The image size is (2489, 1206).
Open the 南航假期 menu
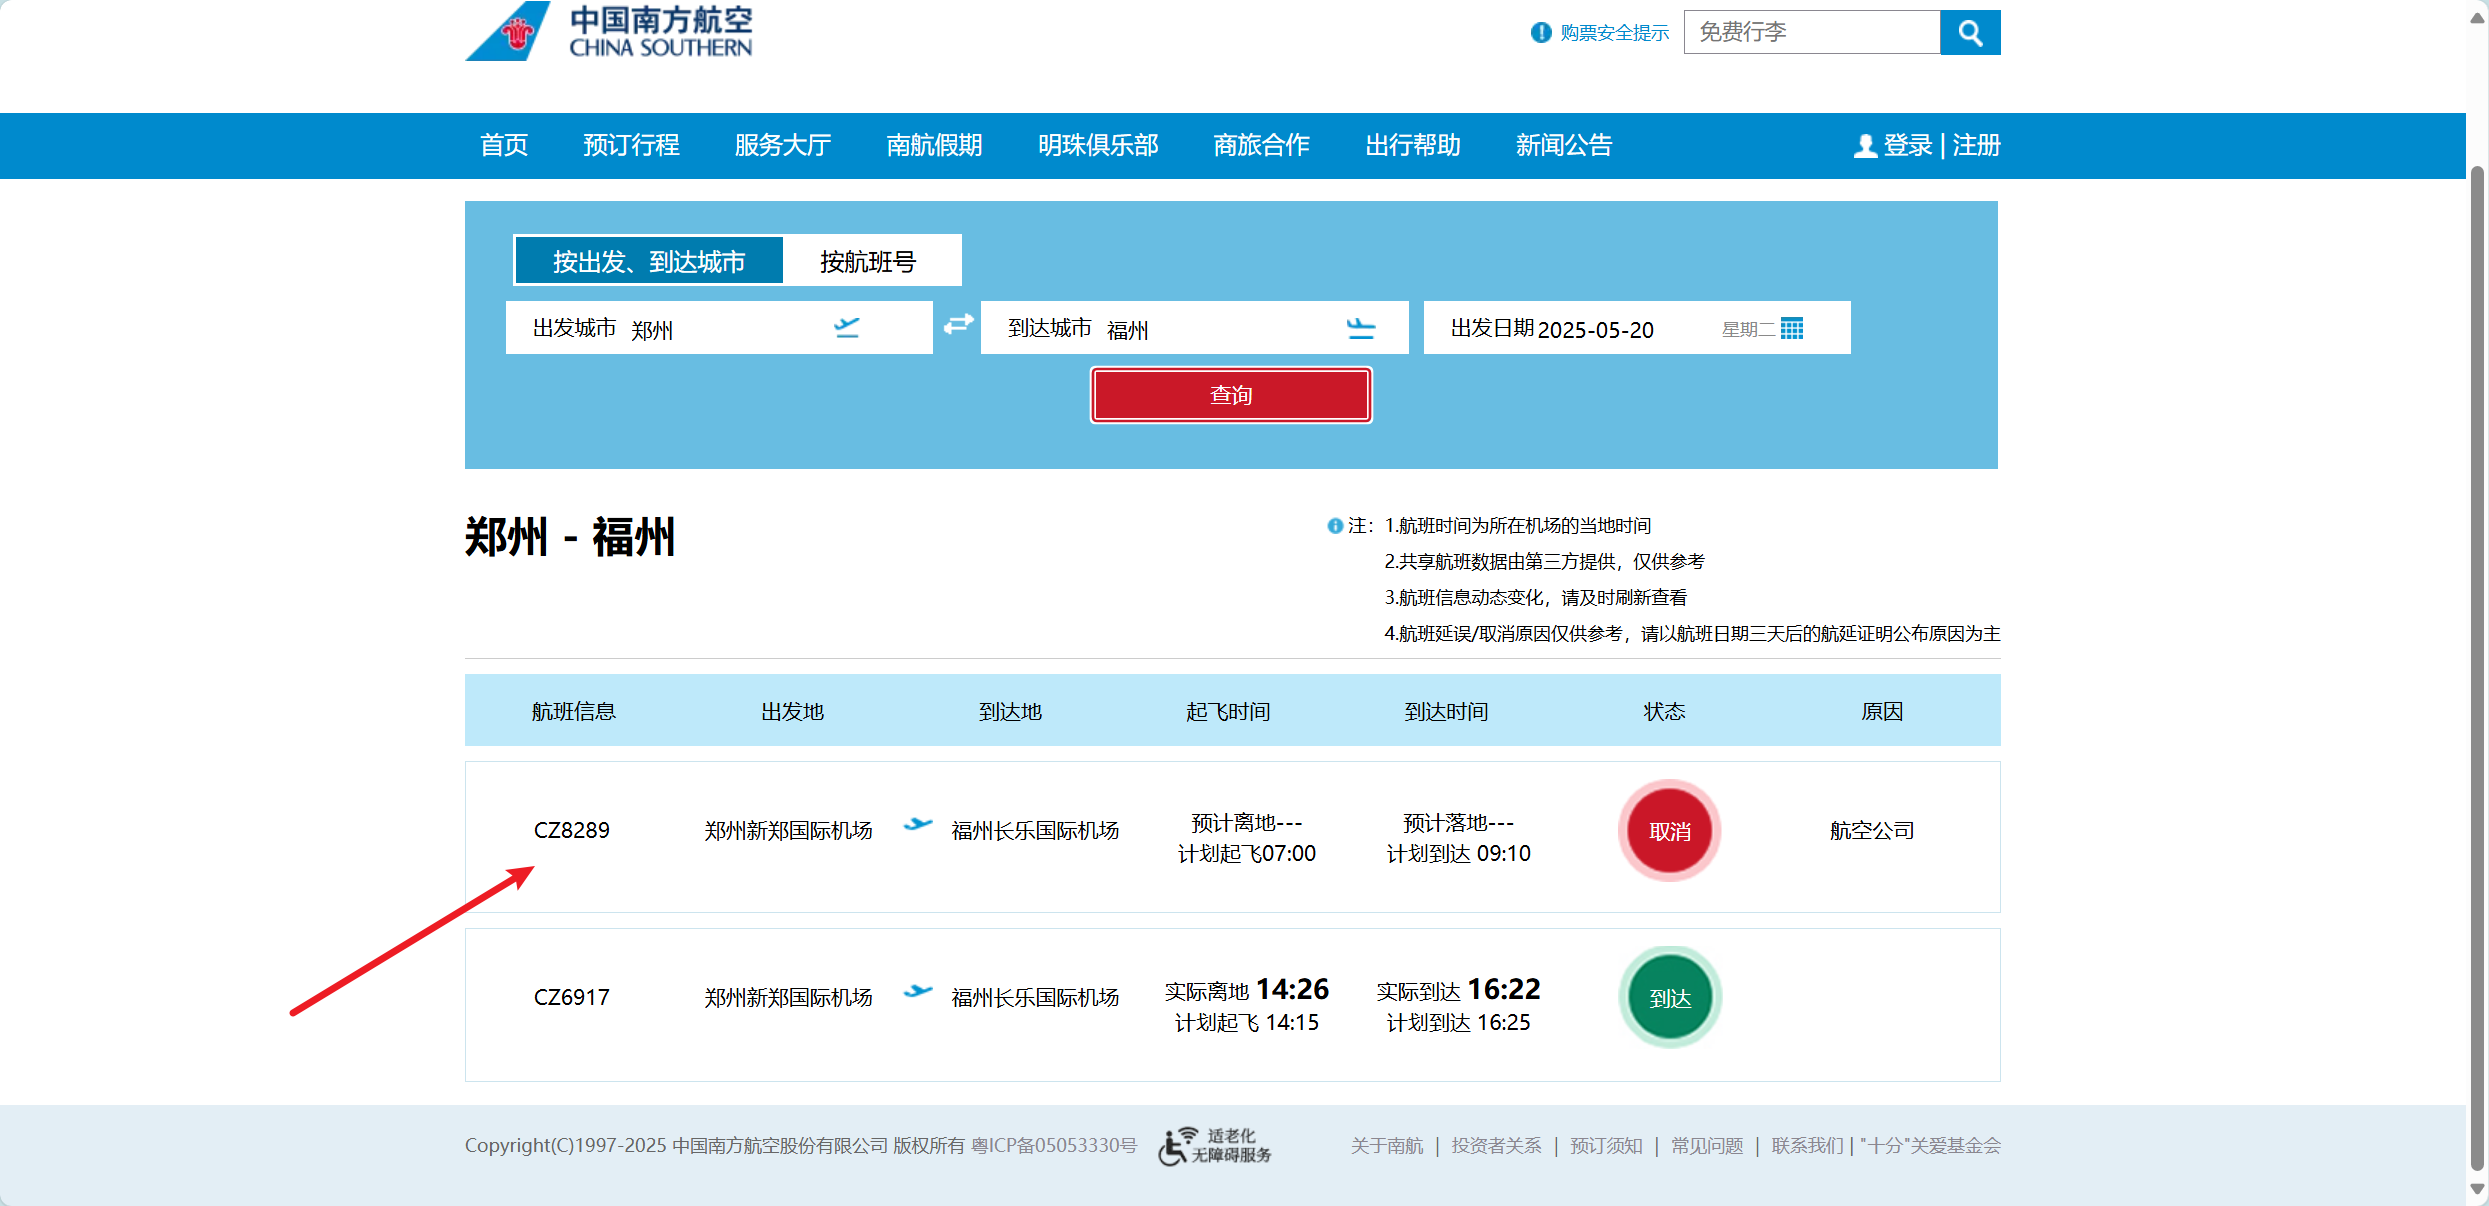pos(934,146)
